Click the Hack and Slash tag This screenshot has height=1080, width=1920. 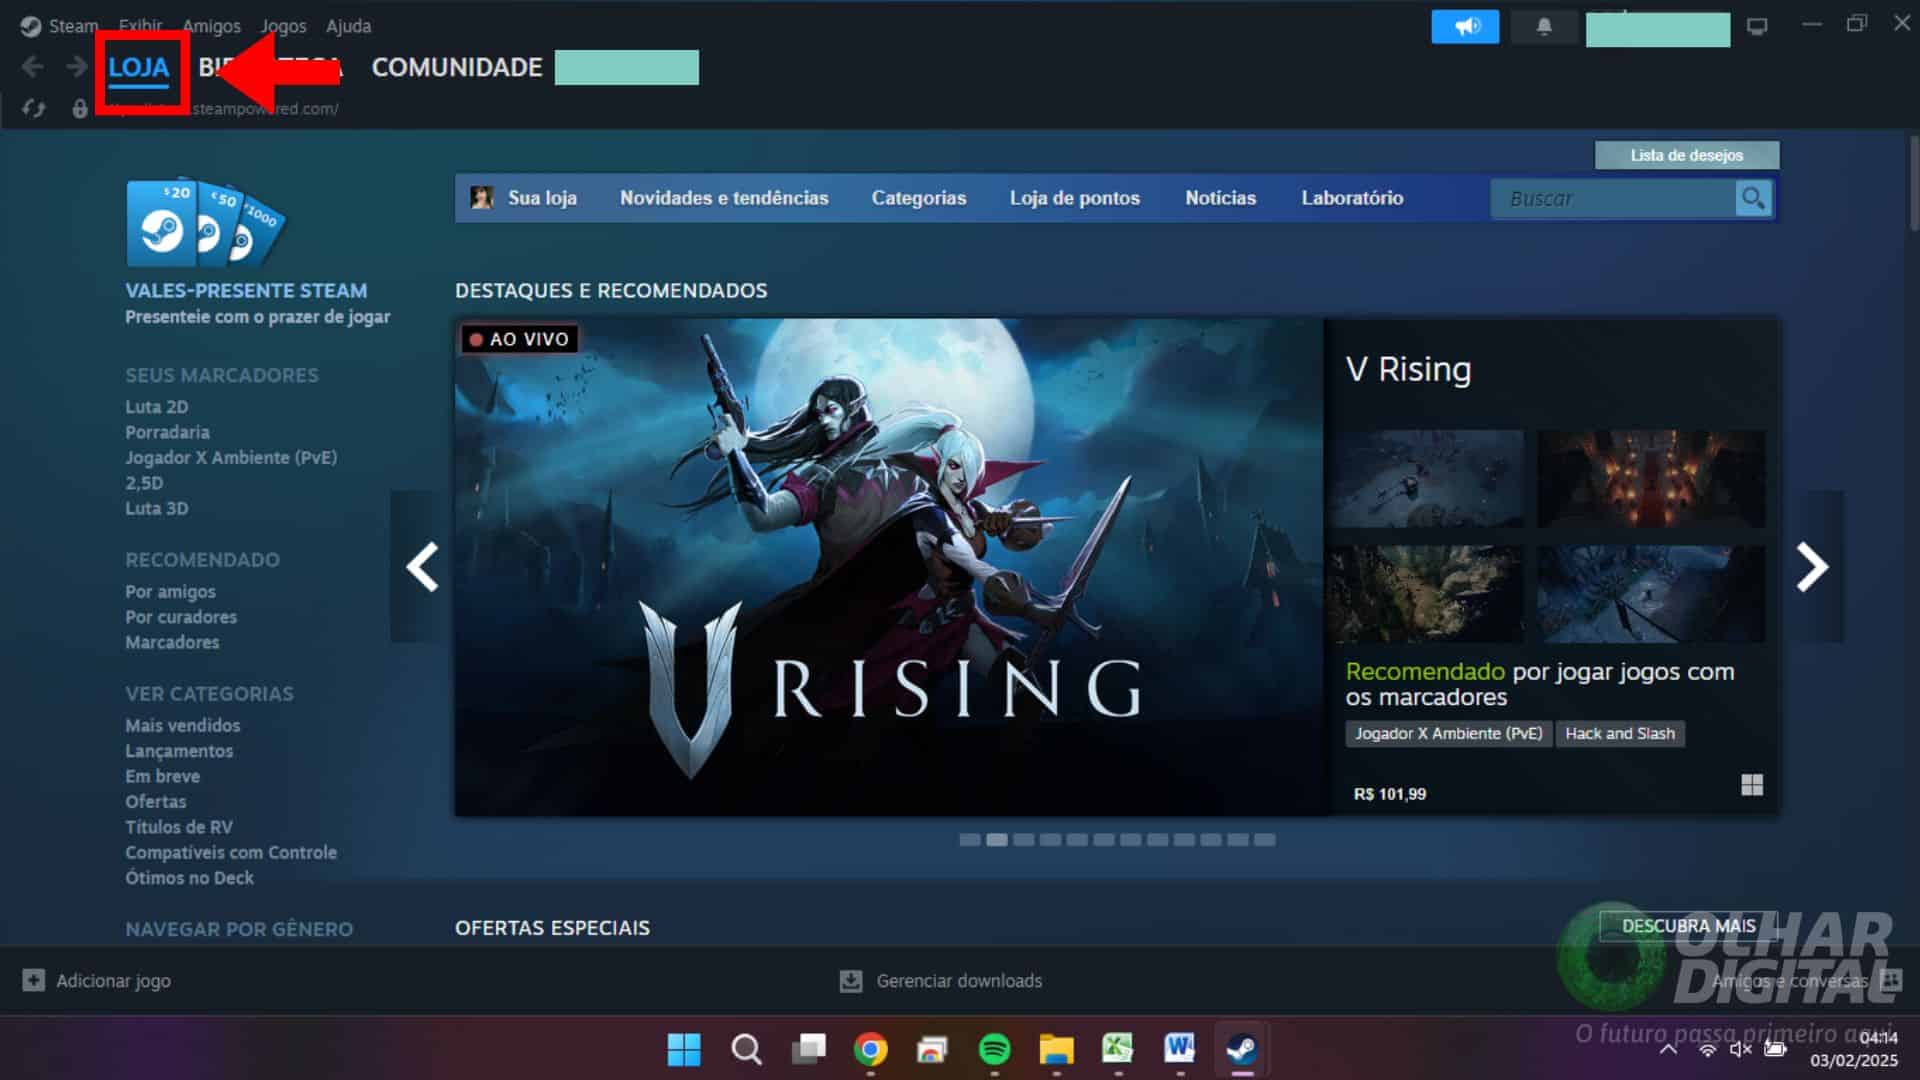pyautogui.click(x=1620, y=733)
